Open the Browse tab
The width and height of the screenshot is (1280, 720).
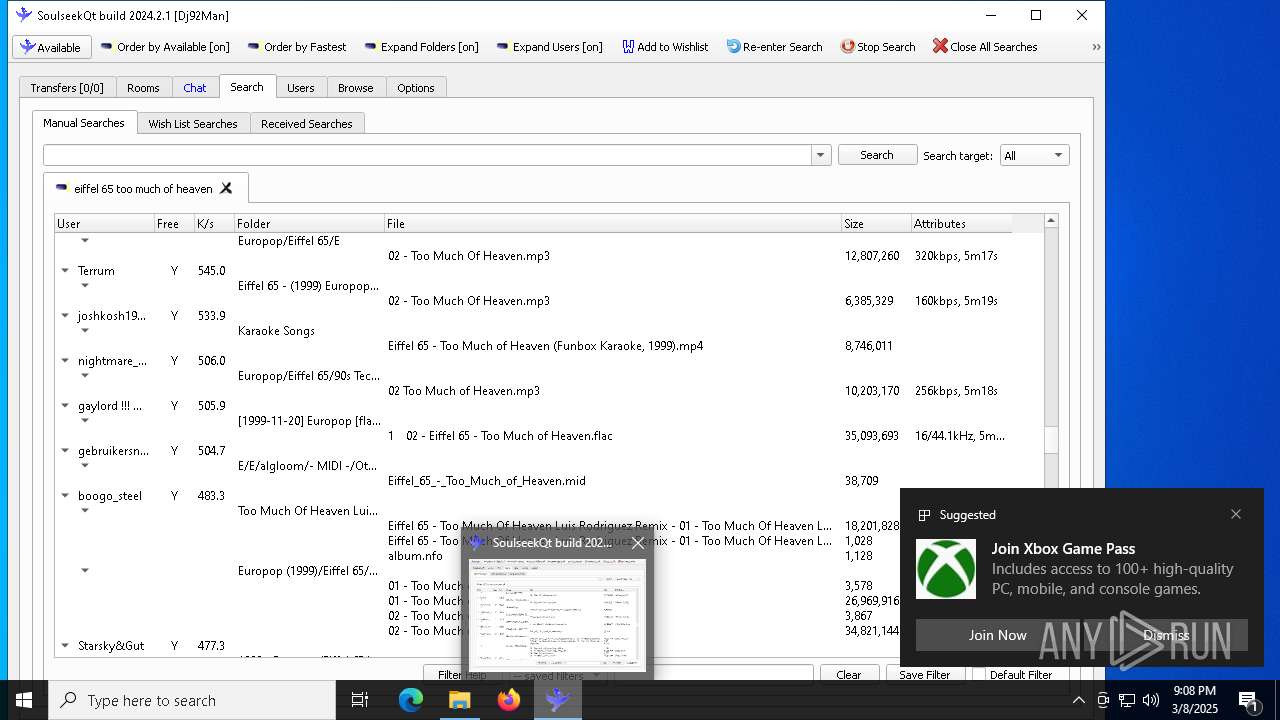tap(355, 88)
